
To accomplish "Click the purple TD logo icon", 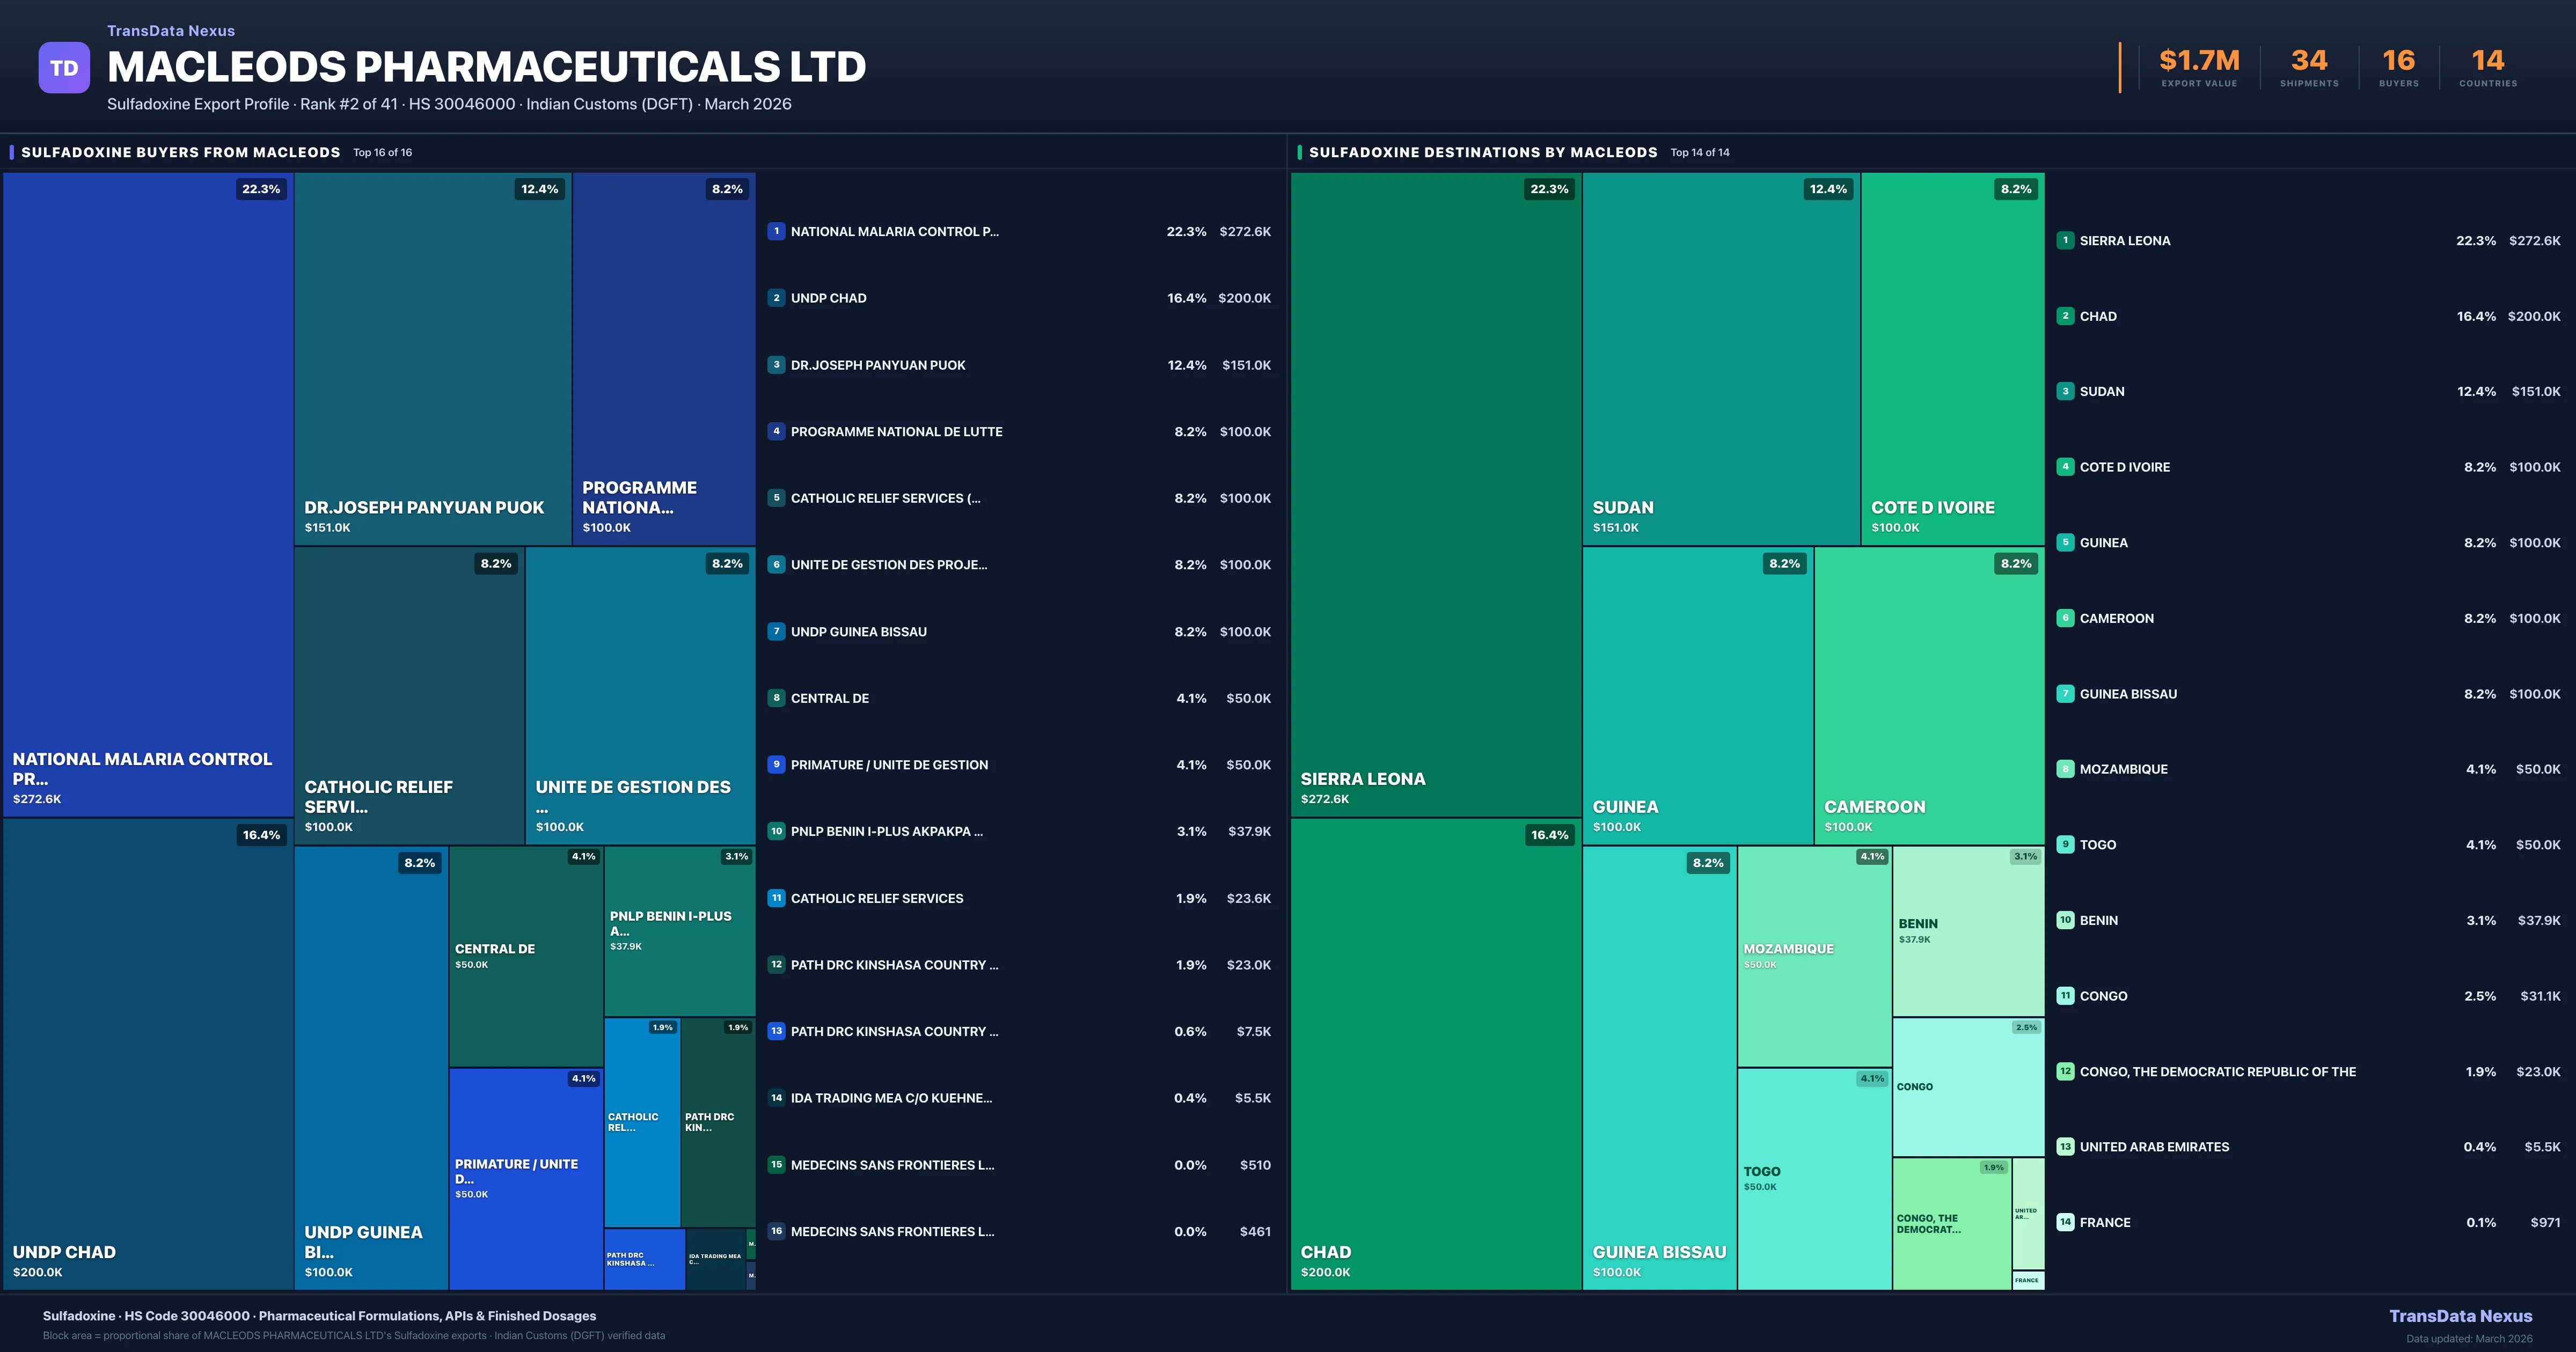I will (x=64, y=68).
